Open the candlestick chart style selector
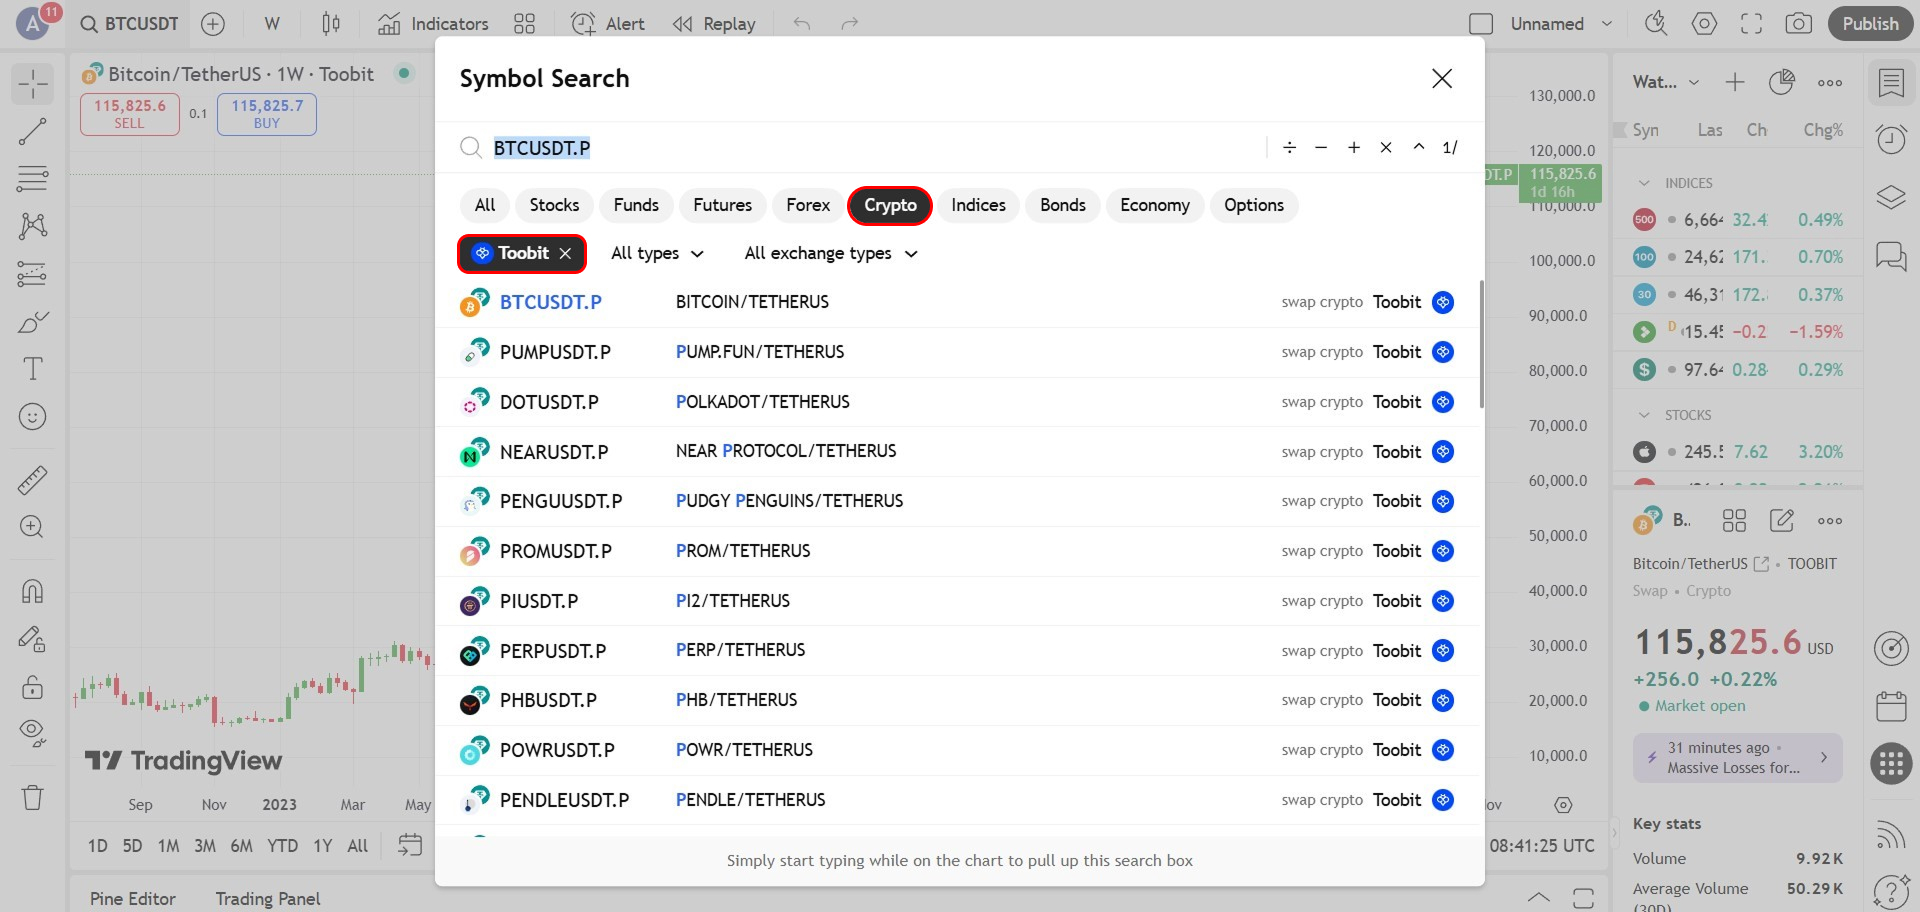This screenshot has height=912, width=1920. pyautogui.click(x=331, y=24)
